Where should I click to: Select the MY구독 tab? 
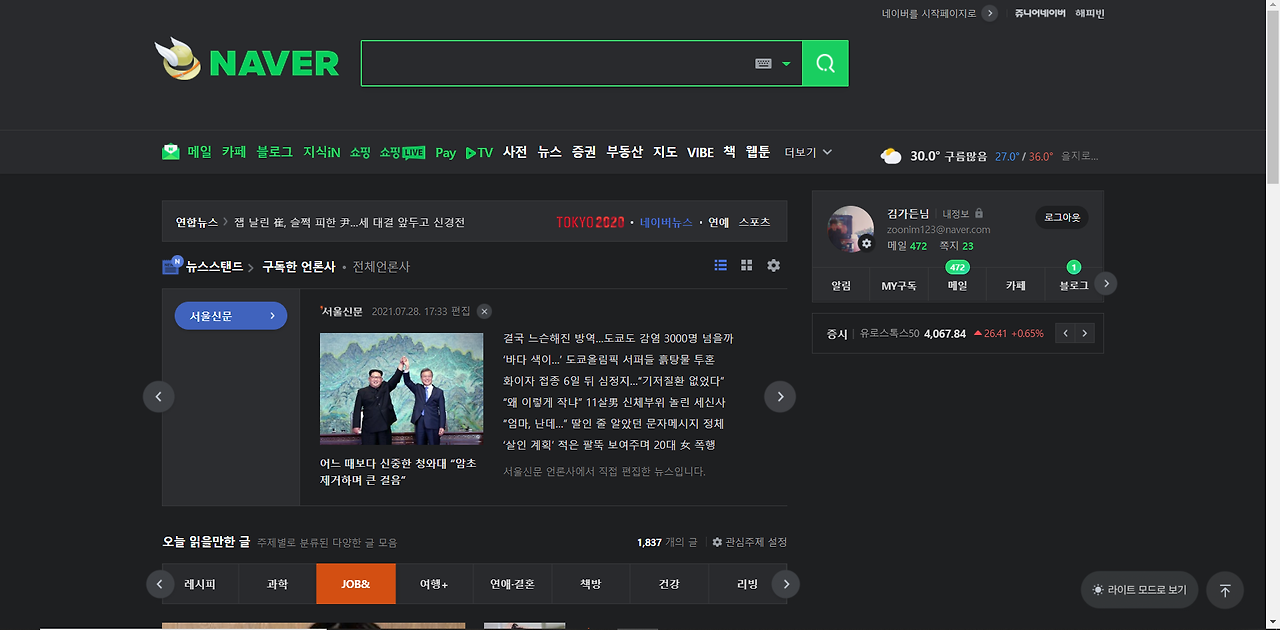[x=899, y=285]
